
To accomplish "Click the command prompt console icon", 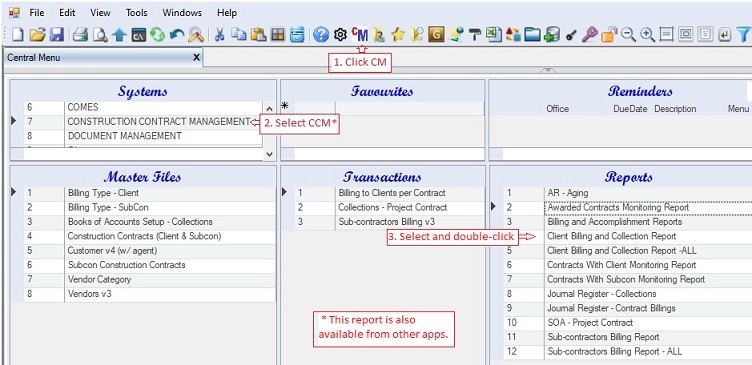I will pos(139,35).
